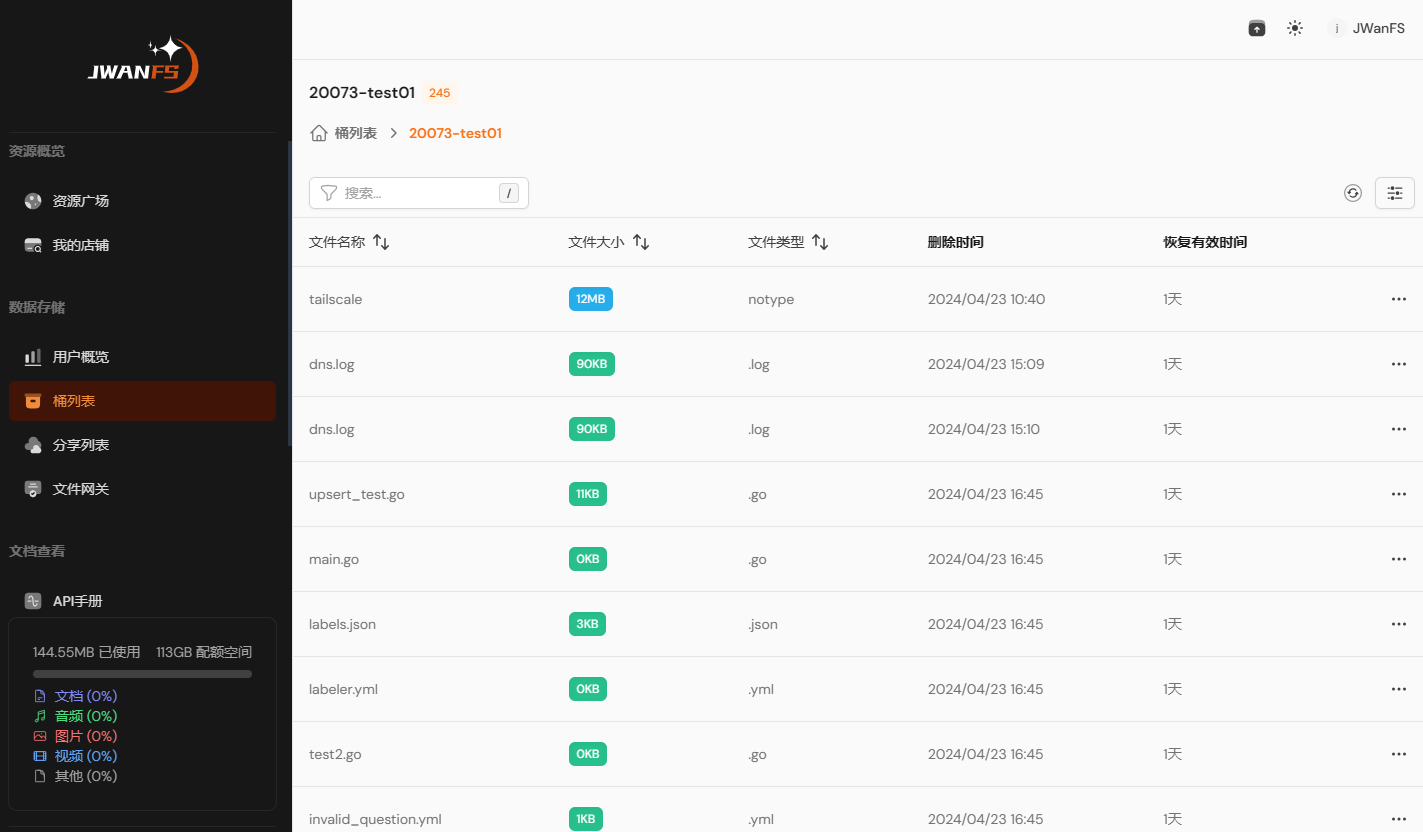The width and height of the screenshot is (1423, 832).
Task: Click the 2024/04/23 10:40 deletion time
Action: [x=986, y=299]
